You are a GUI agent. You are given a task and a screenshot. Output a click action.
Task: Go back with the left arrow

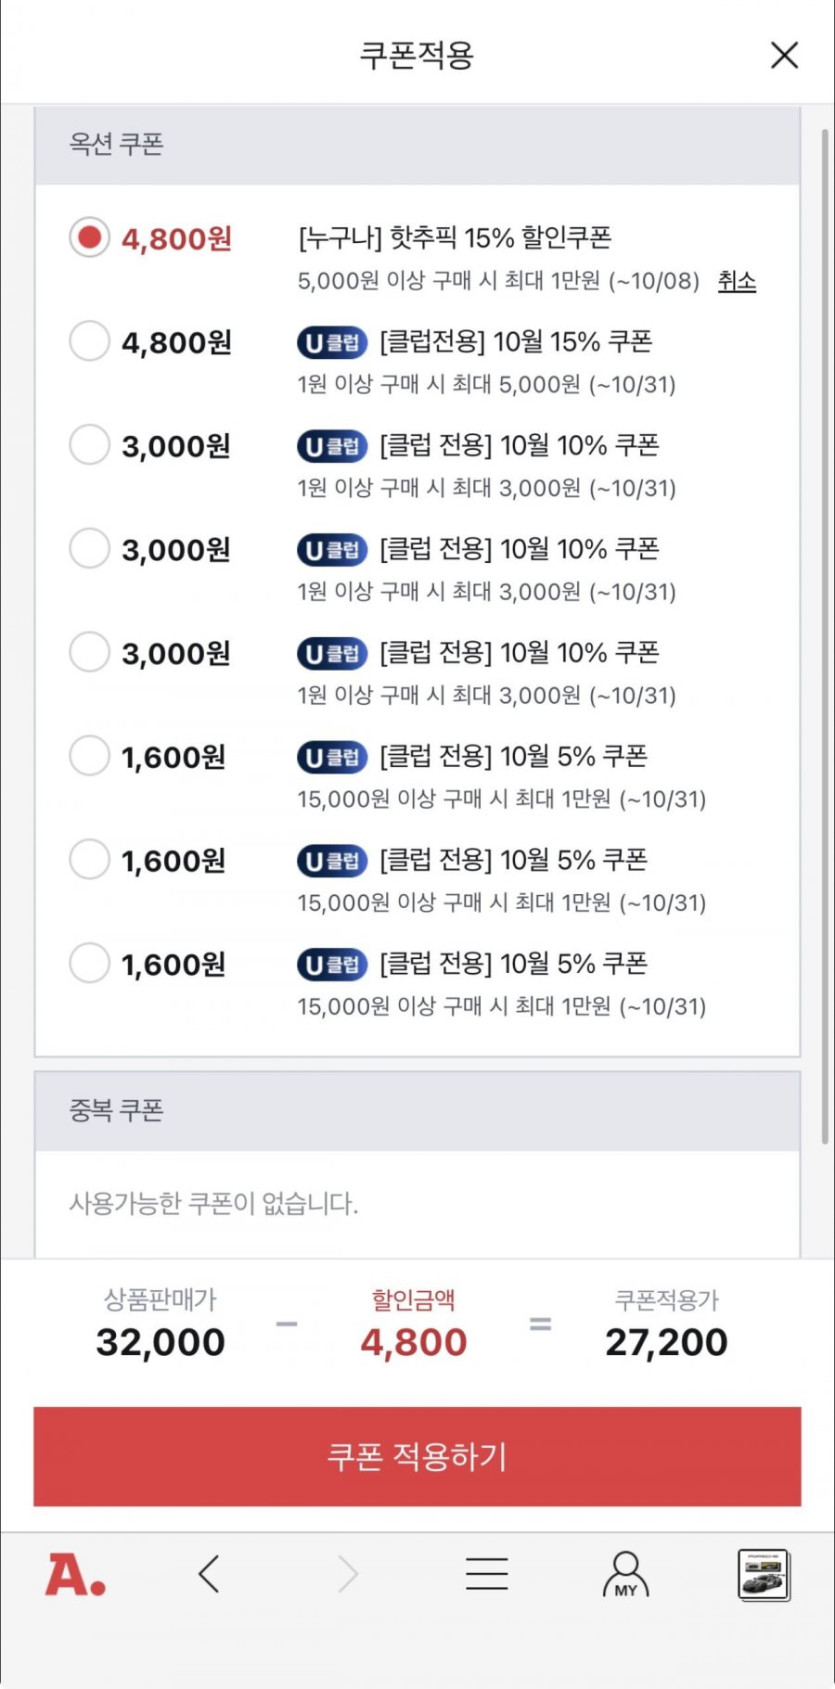tap(208, 1574)
